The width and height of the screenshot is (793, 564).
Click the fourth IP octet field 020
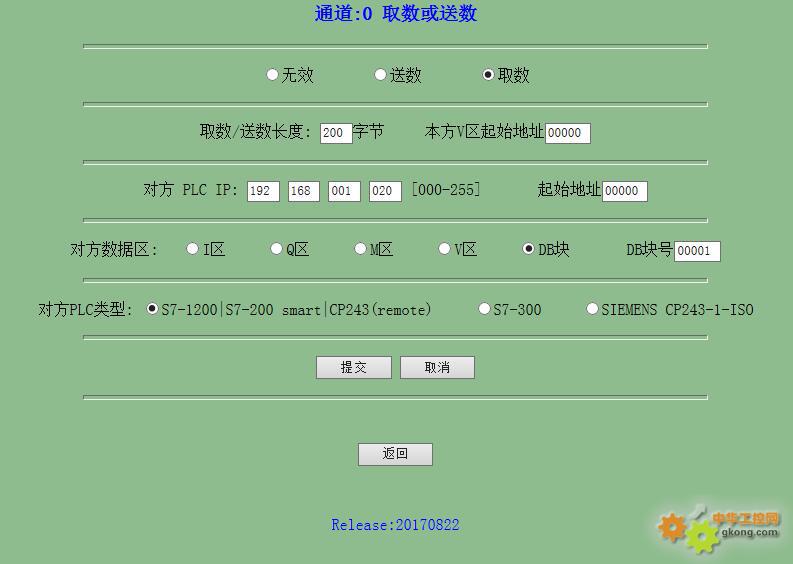coord(385,191)
